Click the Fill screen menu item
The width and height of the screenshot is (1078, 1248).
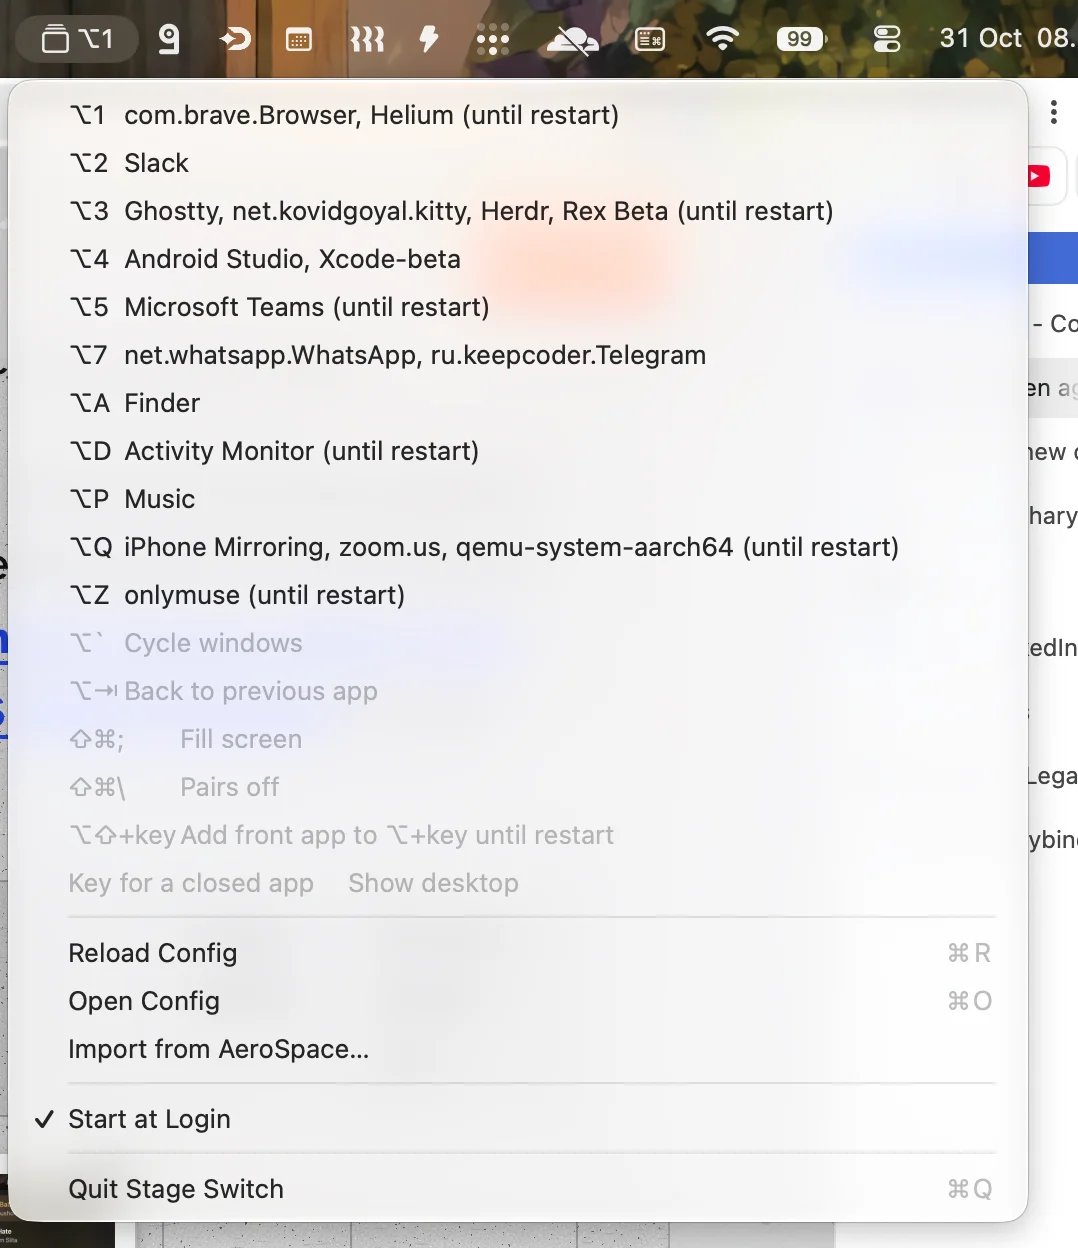coord(518,739)
